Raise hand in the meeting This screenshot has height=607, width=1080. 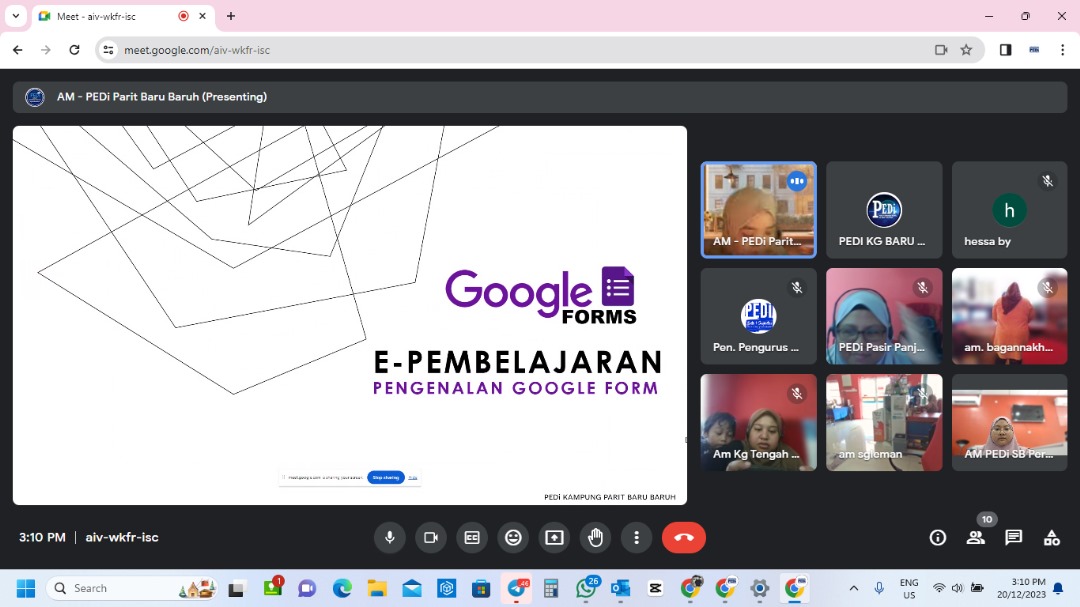tap(596, 538)
